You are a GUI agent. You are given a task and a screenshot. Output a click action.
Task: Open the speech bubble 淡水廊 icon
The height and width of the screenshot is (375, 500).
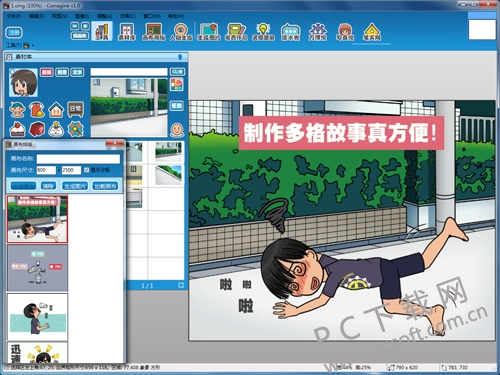[x=291, y=32]
